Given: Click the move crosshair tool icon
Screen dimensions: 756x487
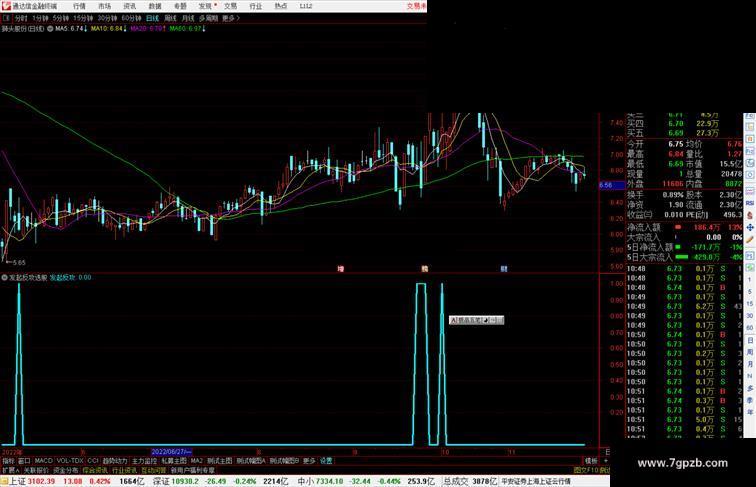Looking at the screenshot, I should (x=750, y=227).
